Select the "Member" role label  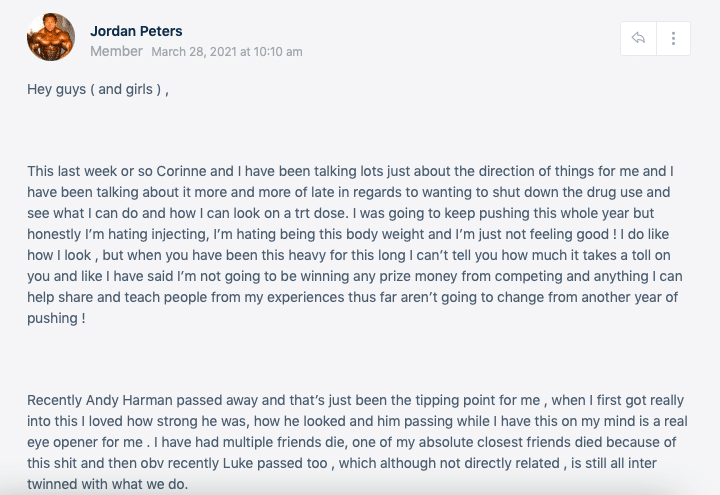tap(116, 51)
